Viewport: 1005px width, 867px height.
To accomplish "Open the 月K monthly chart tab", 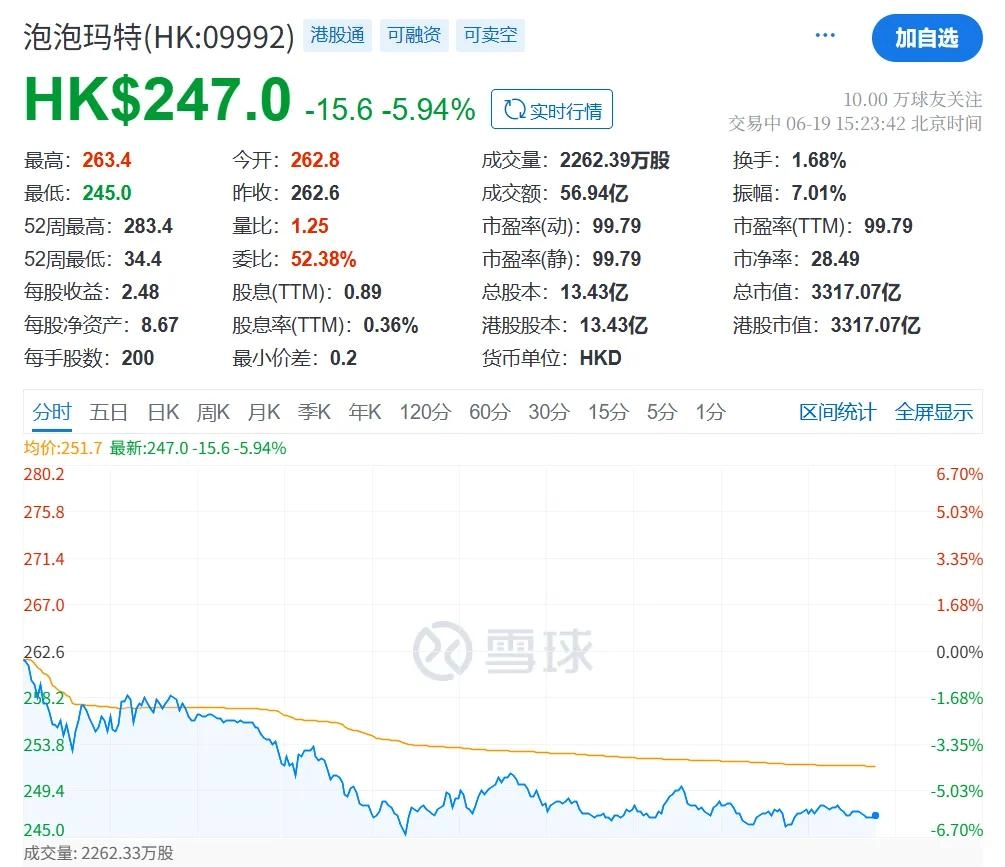I will [x=264, y=411].
